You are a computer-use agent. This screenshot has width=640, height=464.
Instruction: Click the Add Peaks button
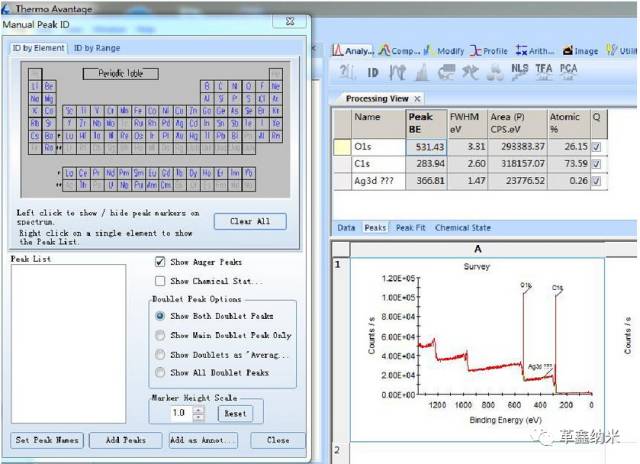[x=125, y=440]
